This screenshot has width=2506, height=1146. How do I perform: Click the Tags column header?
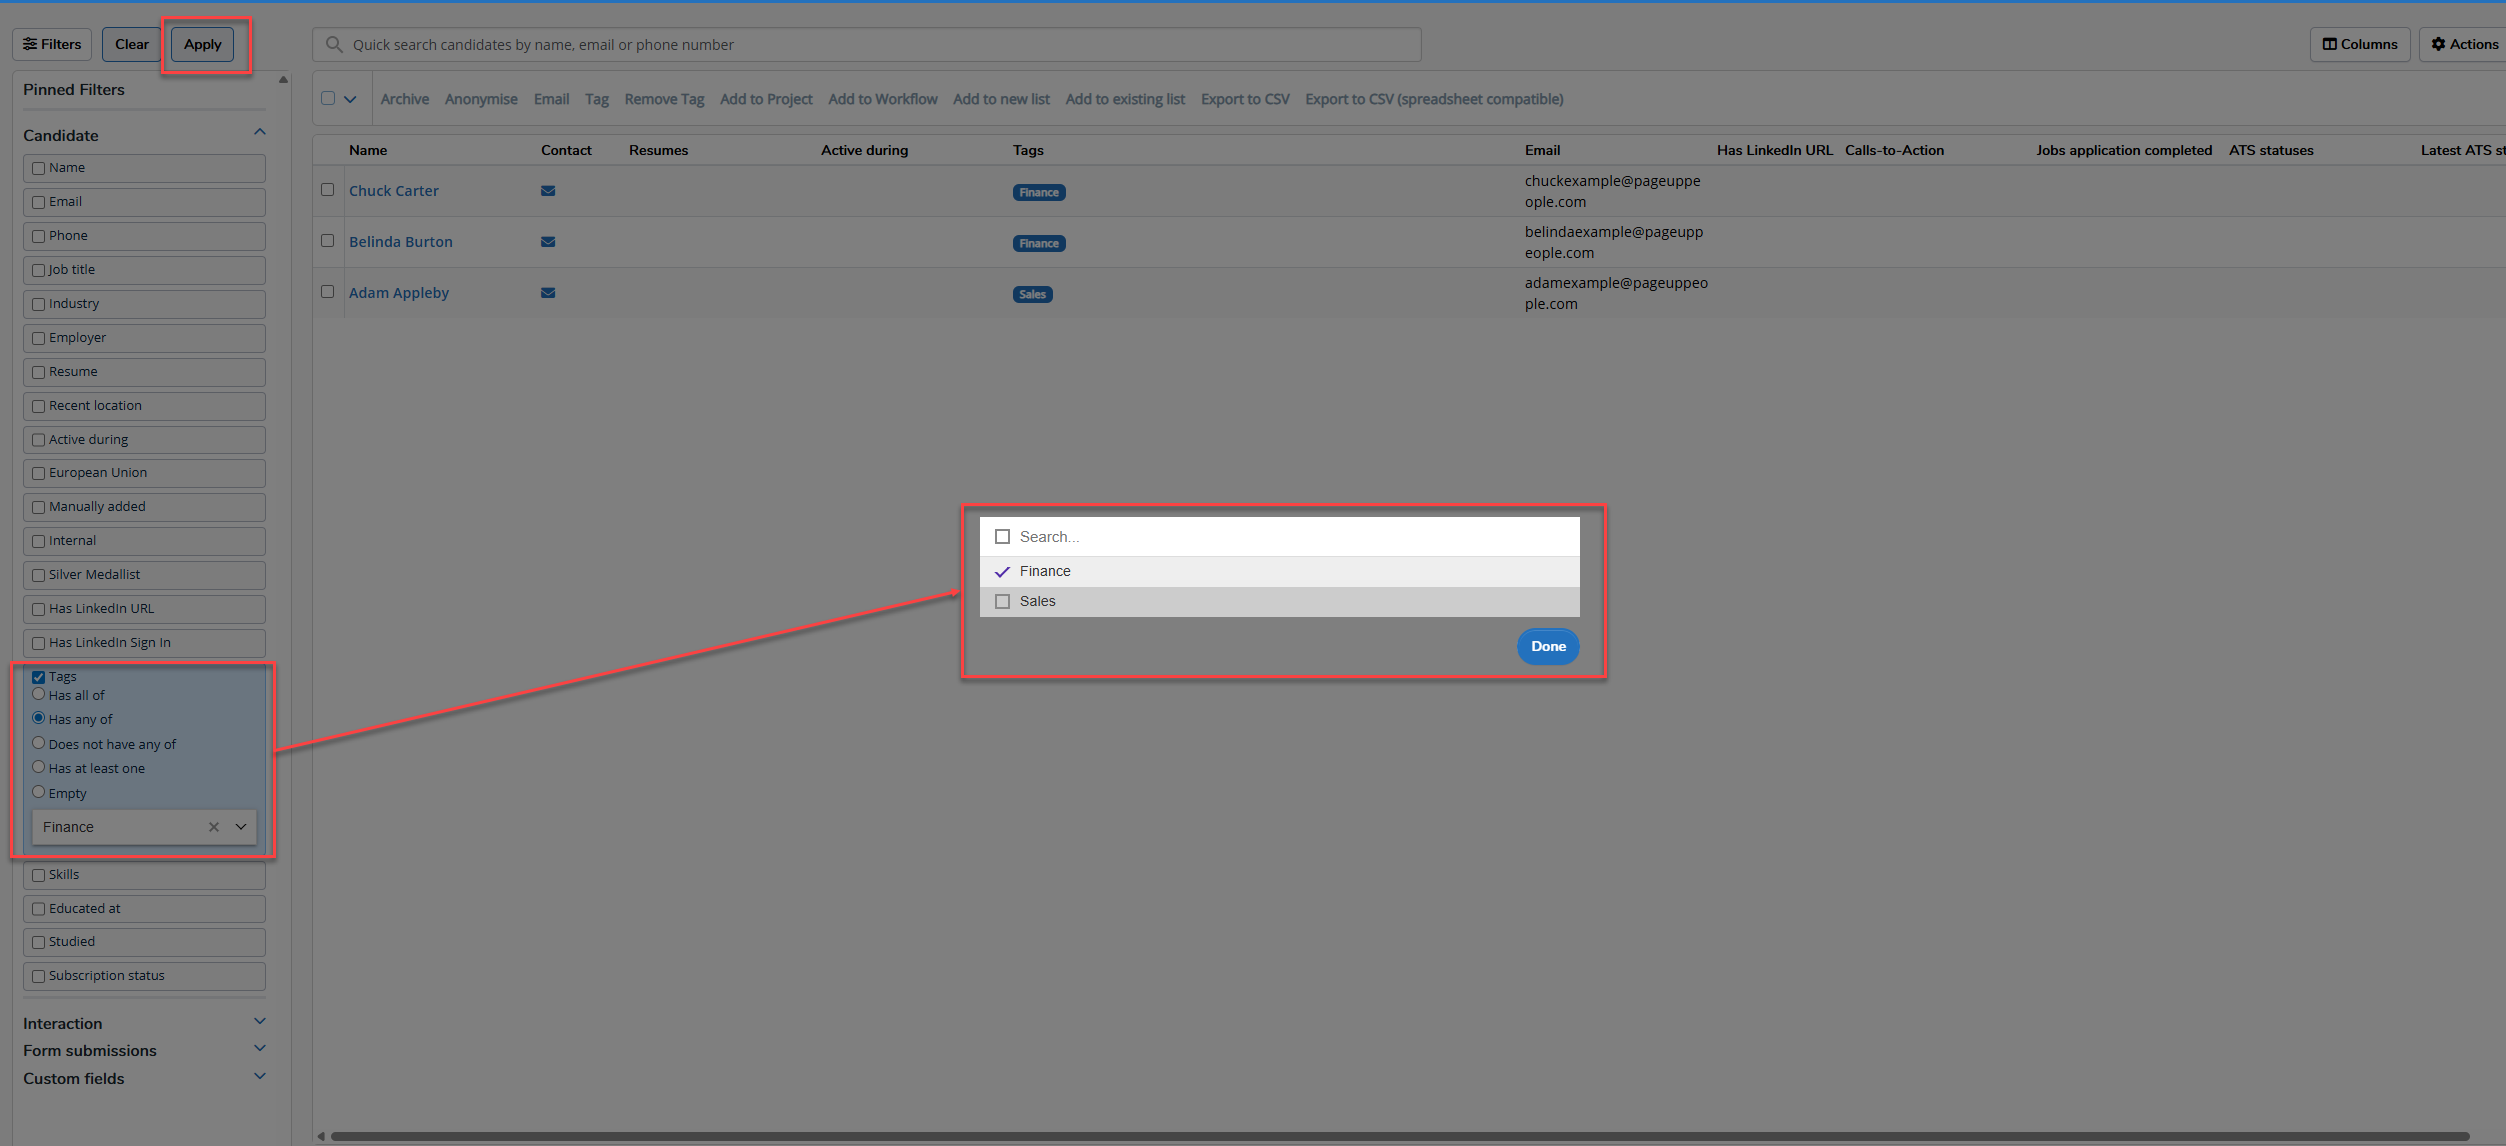coord(1028,150)
